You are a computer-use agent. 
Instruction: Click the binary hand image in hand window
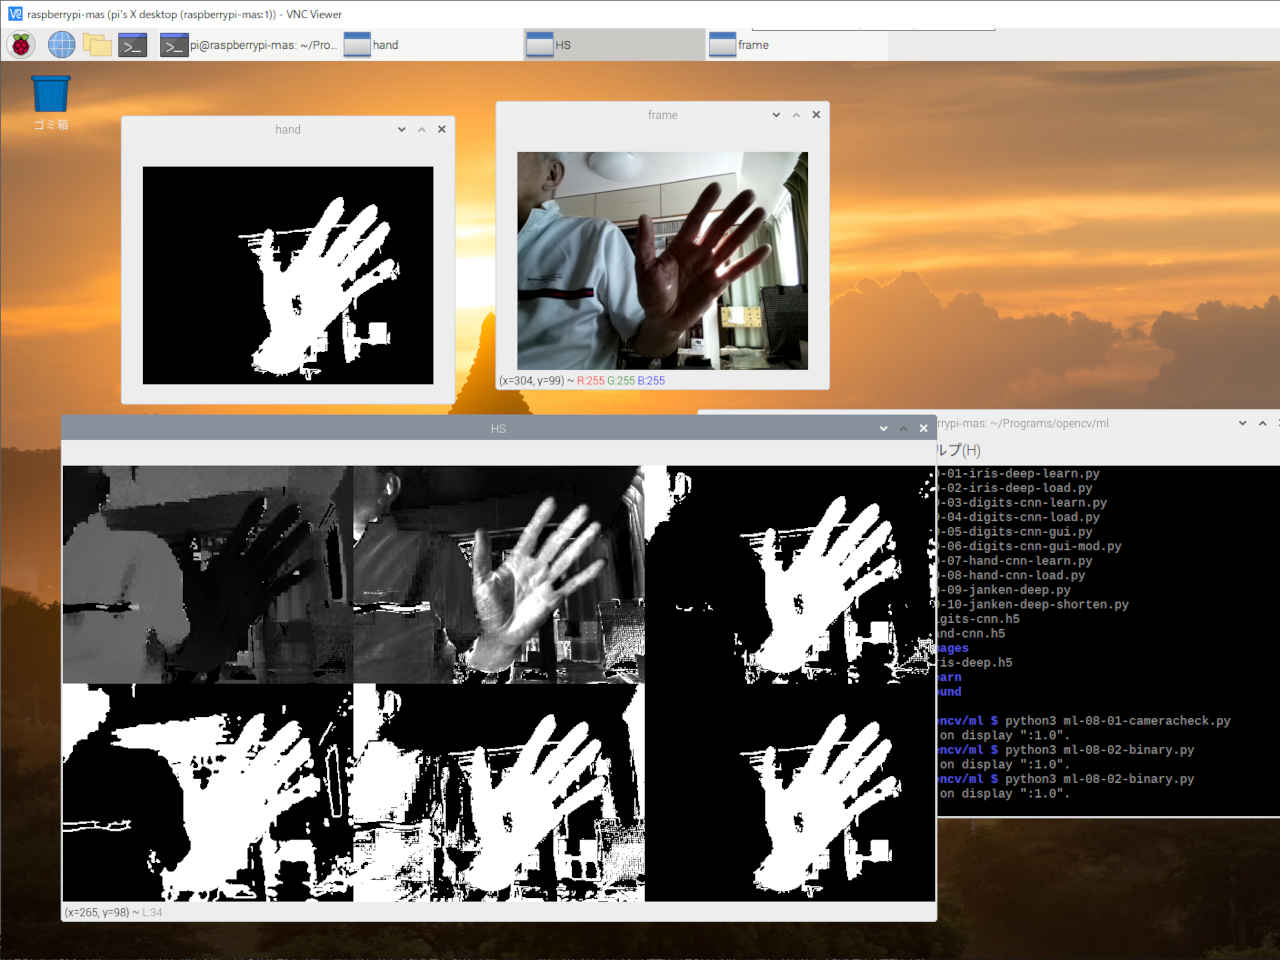(x=288, y=275)
